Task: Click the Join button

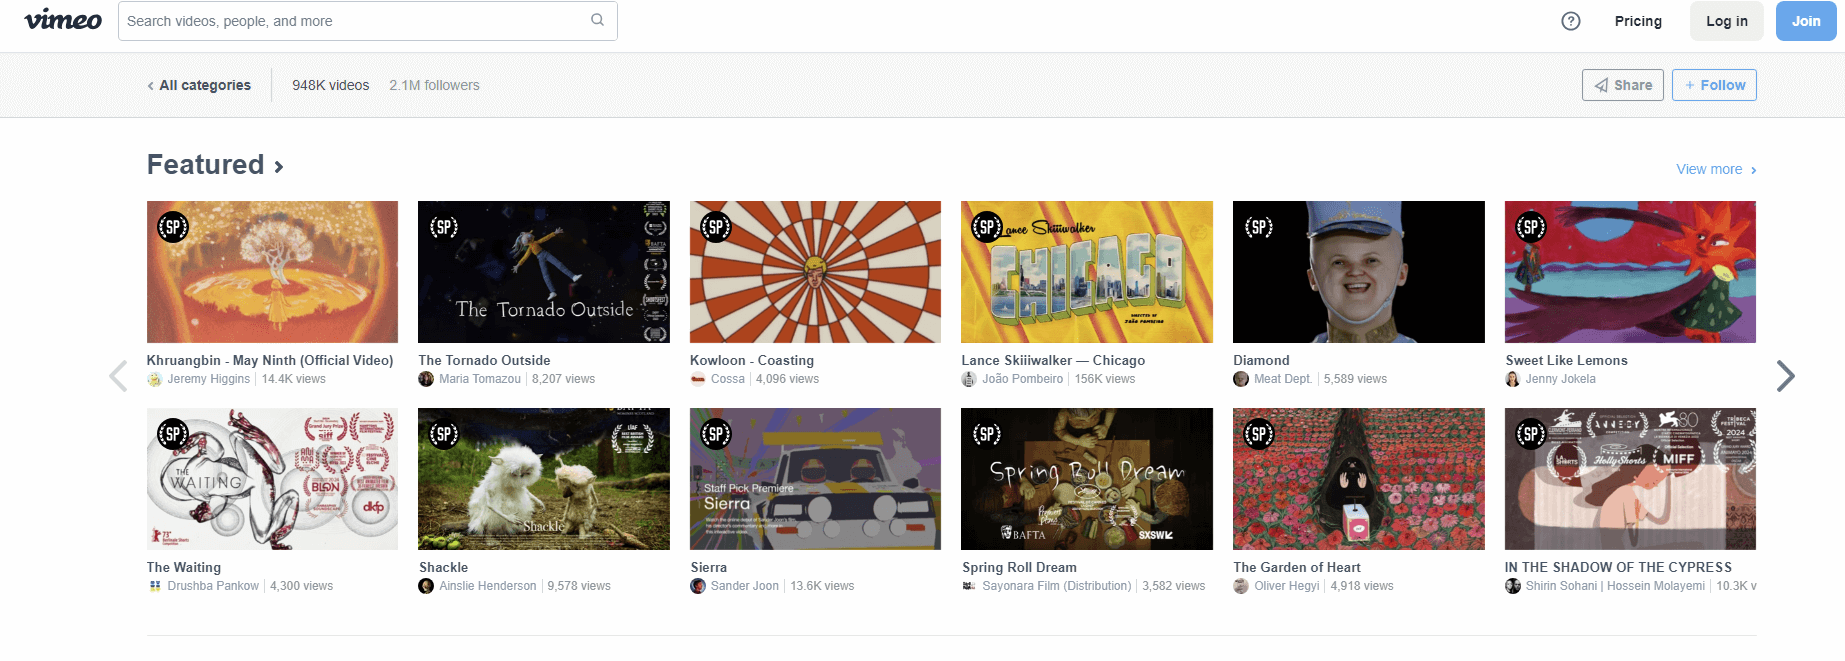Action: [x=1806, y=21]
